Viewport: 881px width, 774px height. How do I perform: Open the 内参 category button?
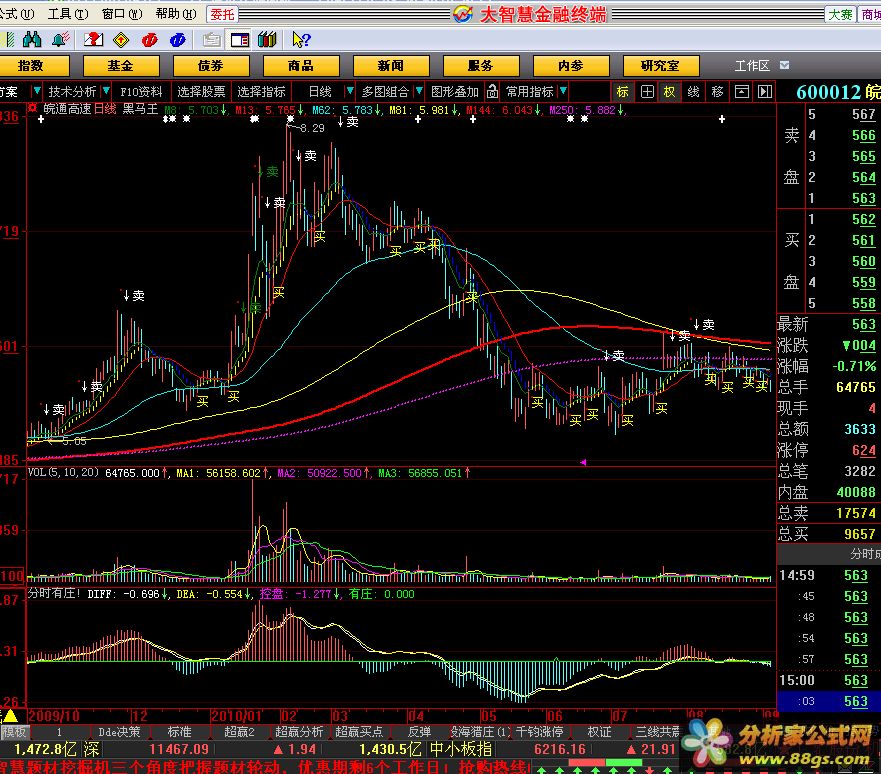tap(570, 66)
